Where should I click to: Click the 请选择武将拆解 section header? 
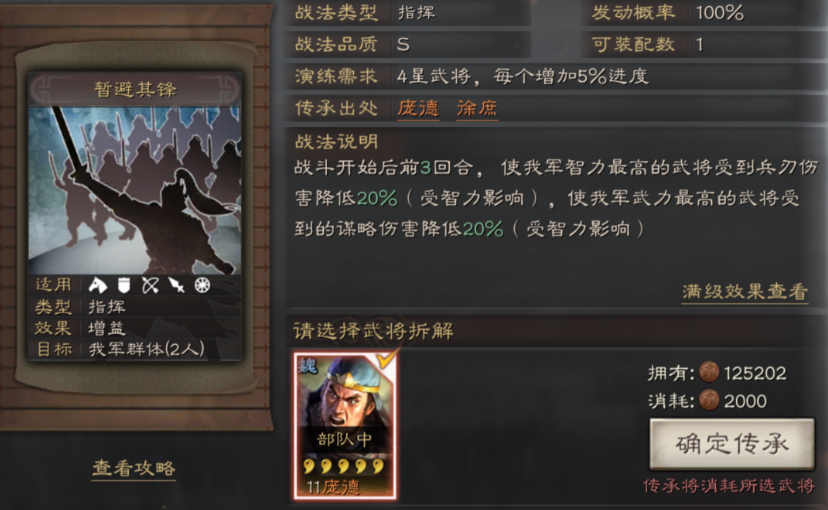[373, 331]
